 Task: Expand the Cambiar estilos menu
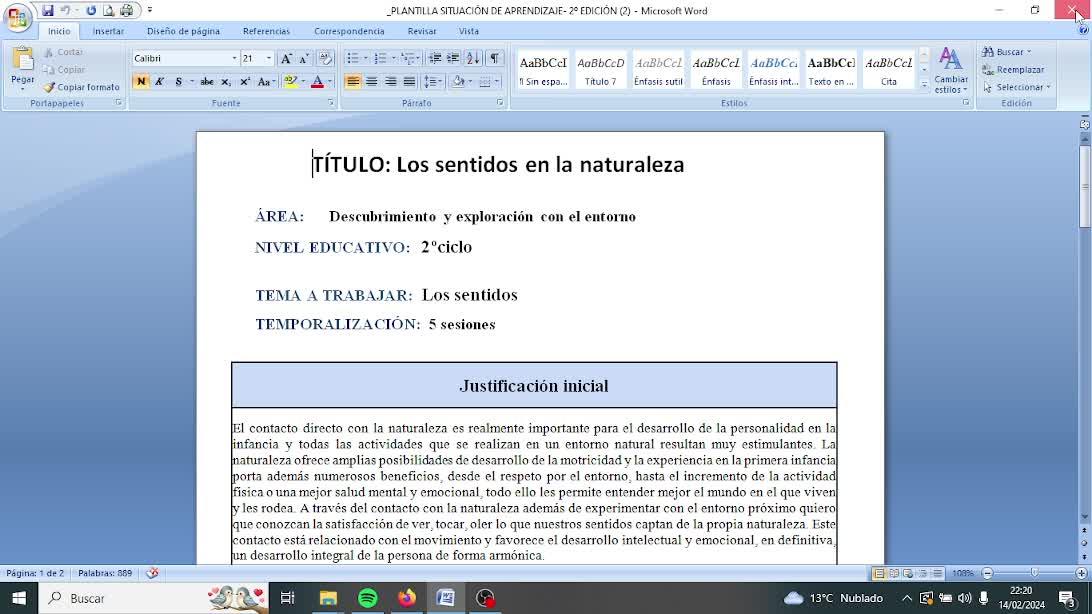coord(950,70)
